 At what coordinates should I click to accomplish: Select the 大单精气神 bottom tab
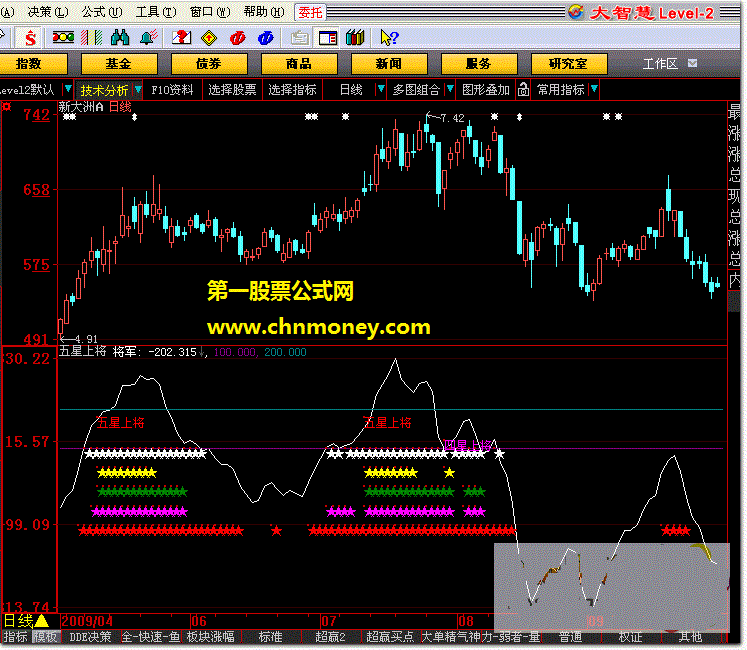451,637
